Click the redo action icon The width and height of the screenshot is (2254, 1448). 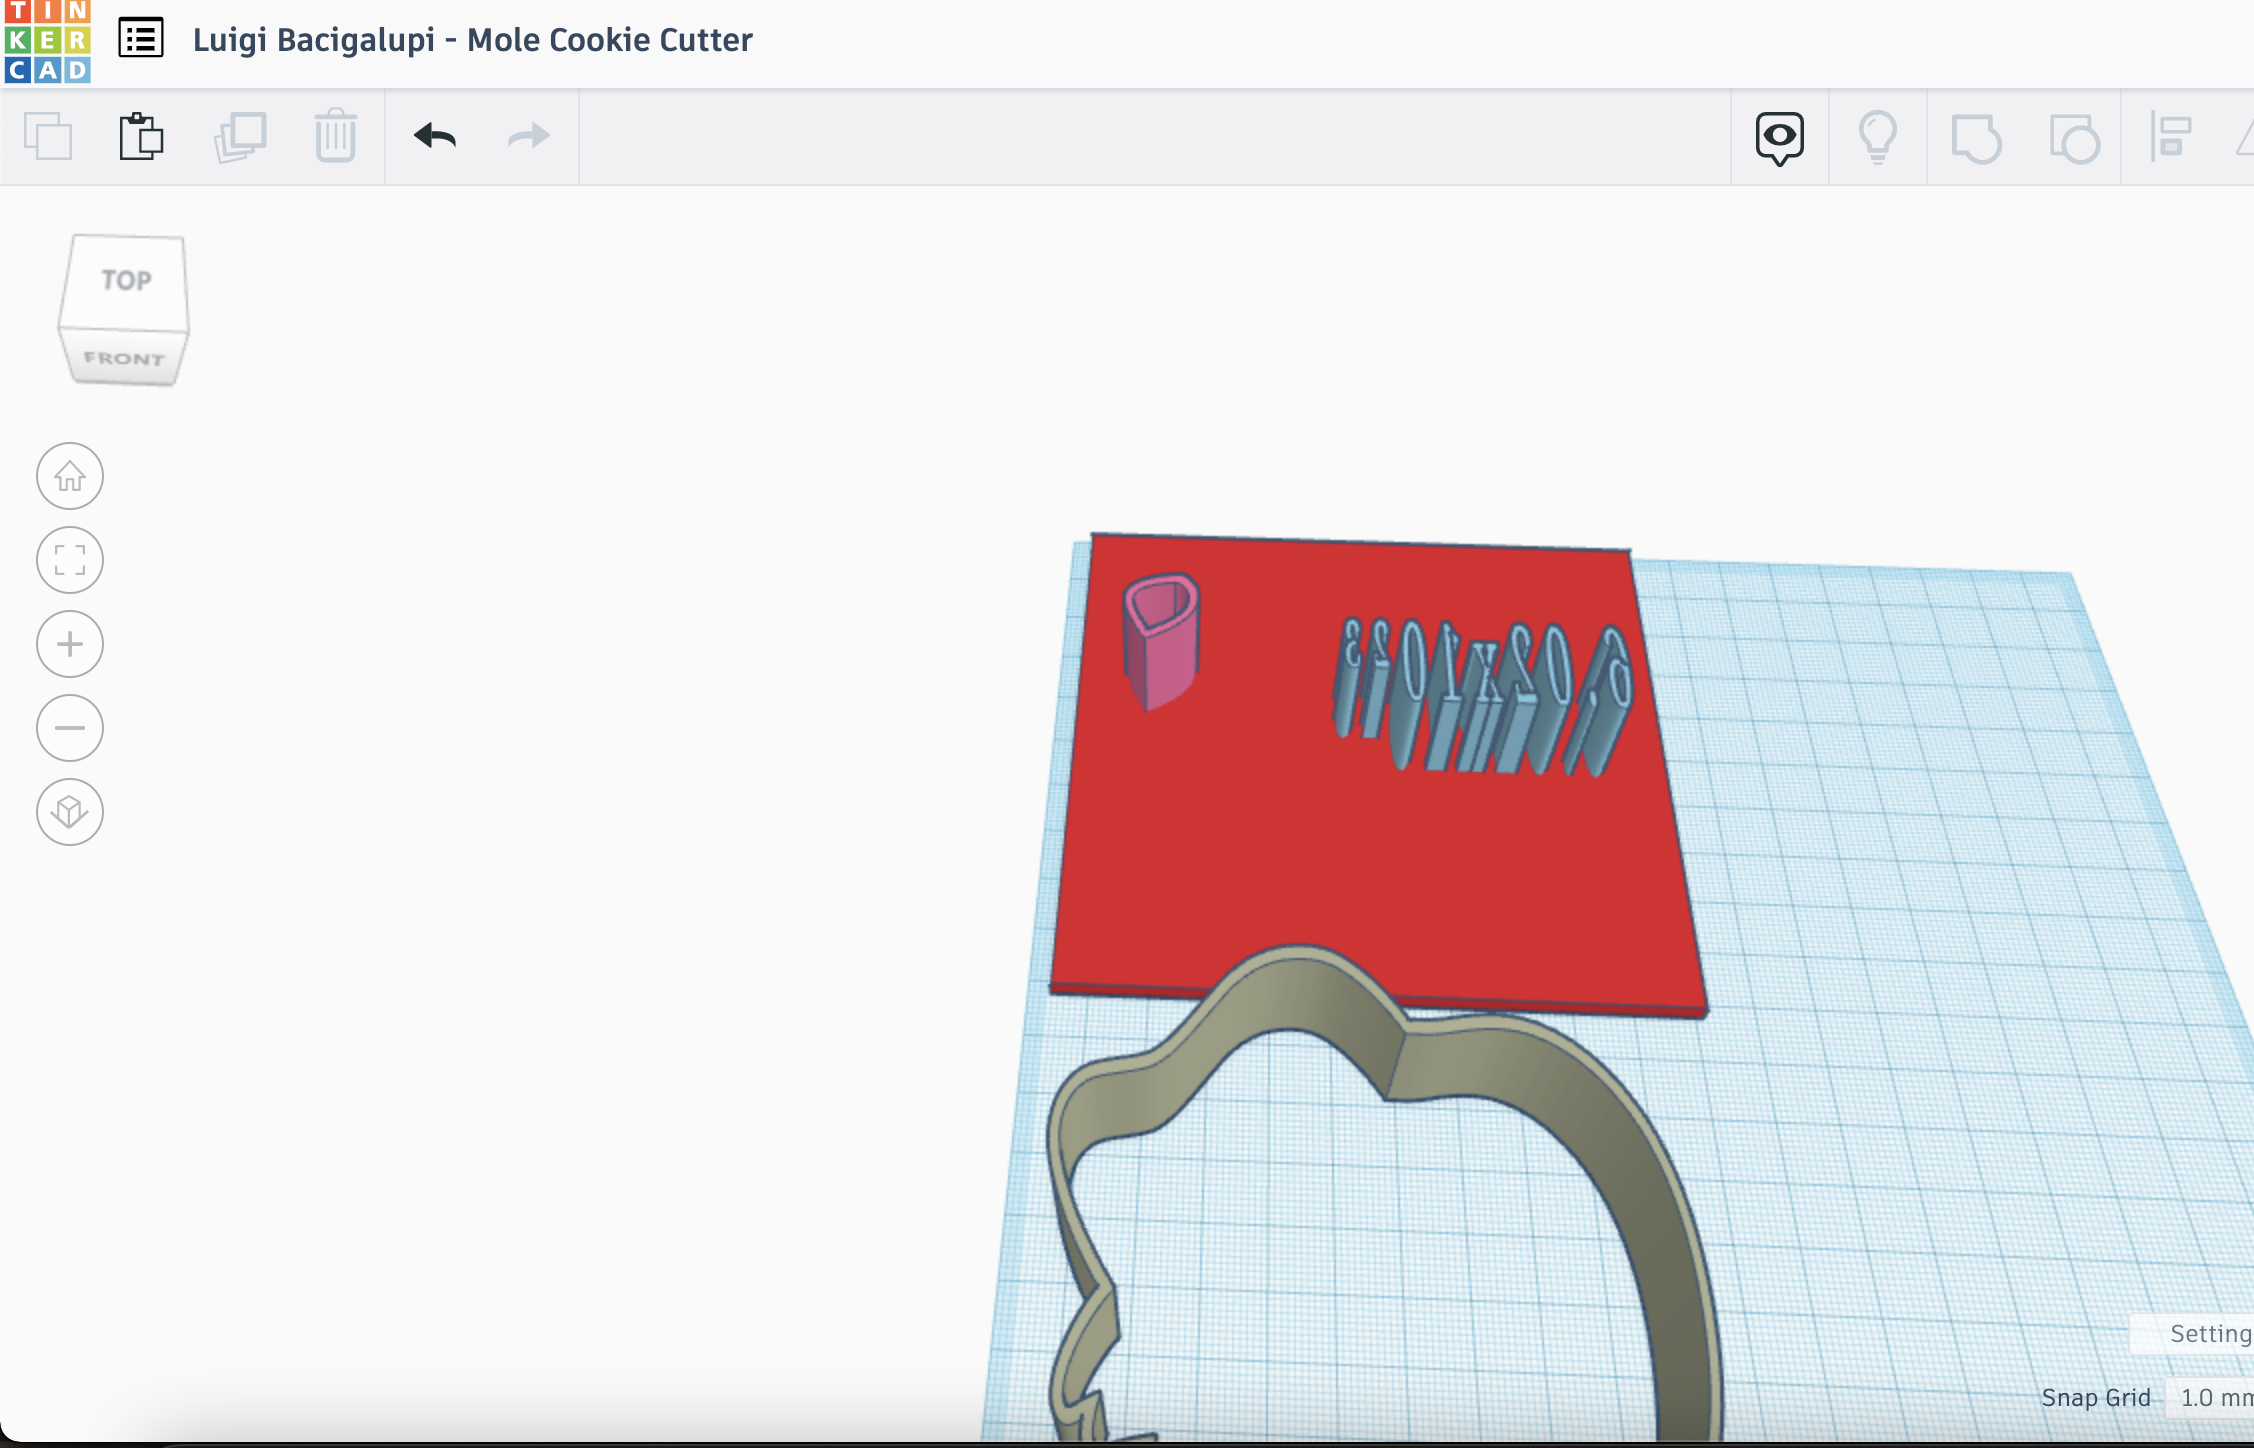click(529, 135)
